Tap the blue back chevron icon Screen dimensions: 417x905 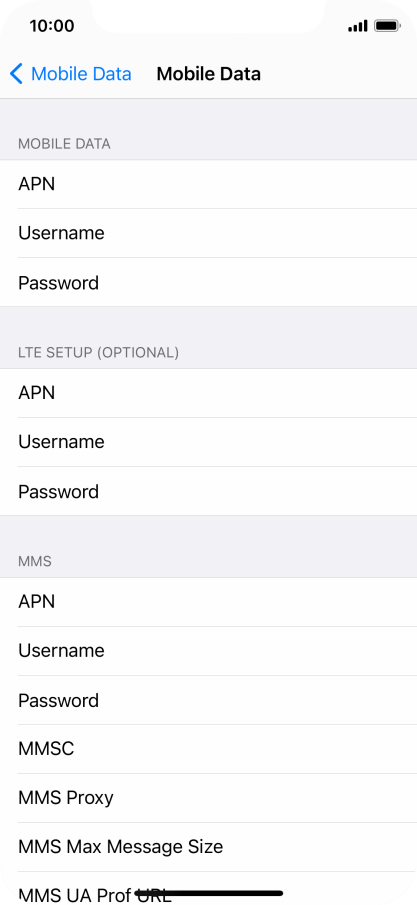coord(16,74)
